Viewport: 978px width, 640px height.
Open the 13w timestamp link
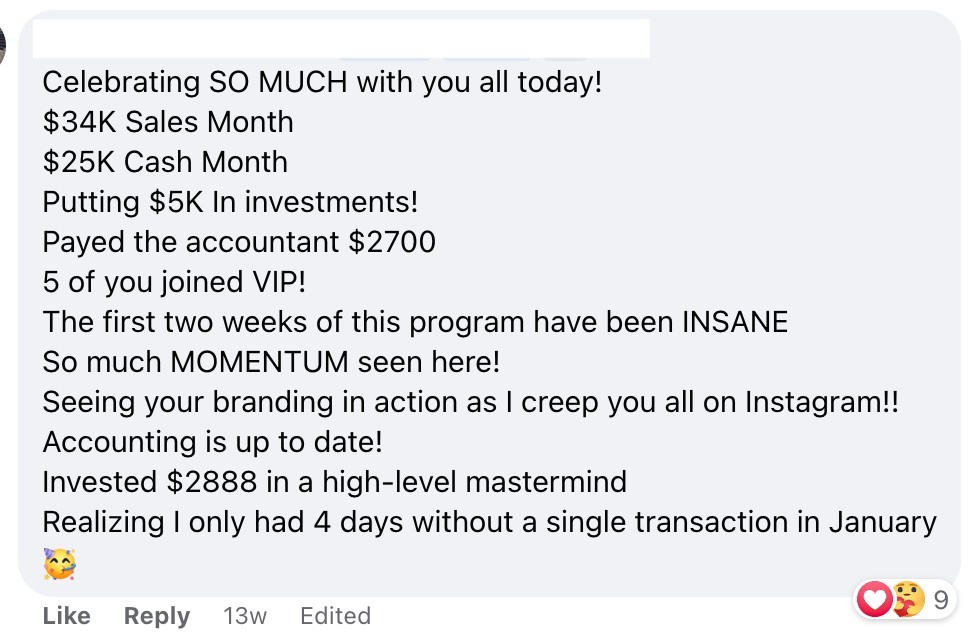pos(245,616)
